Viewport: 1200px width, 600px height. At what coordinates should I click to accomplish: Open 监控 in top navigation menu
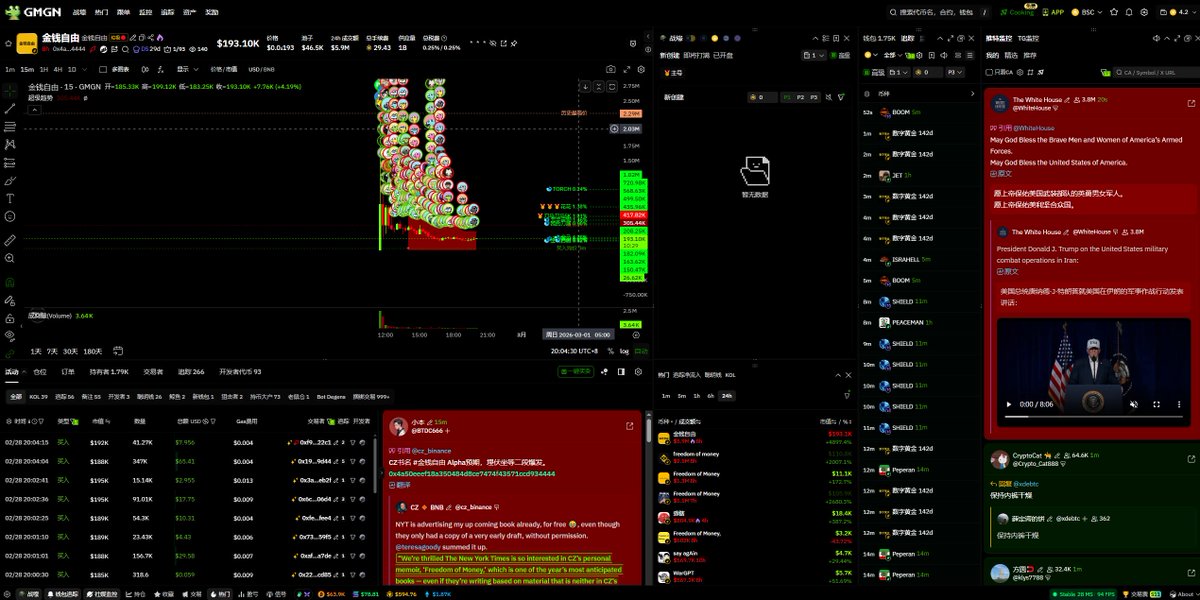pos(146,12)
